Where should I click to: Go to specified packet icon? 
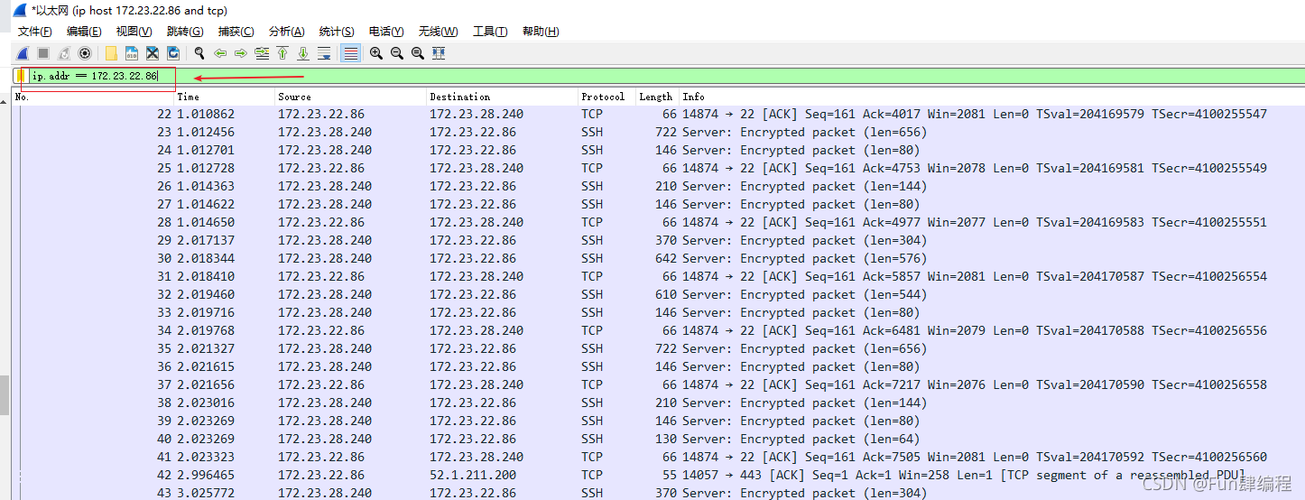tap(262, 53)
